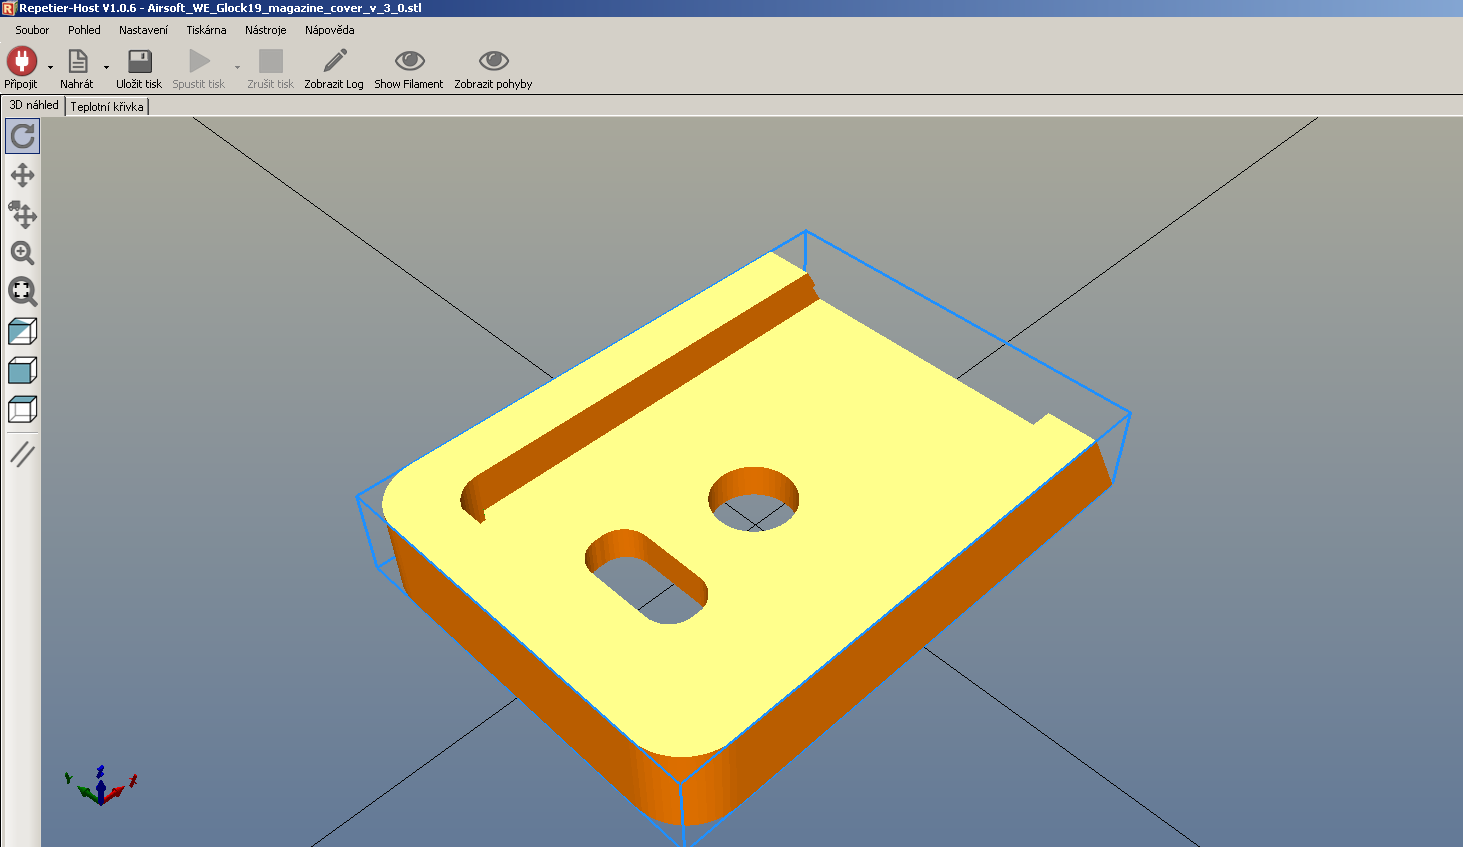Select the move viewpoint tool
This screenshot has width=1463, height=847.
22,176
